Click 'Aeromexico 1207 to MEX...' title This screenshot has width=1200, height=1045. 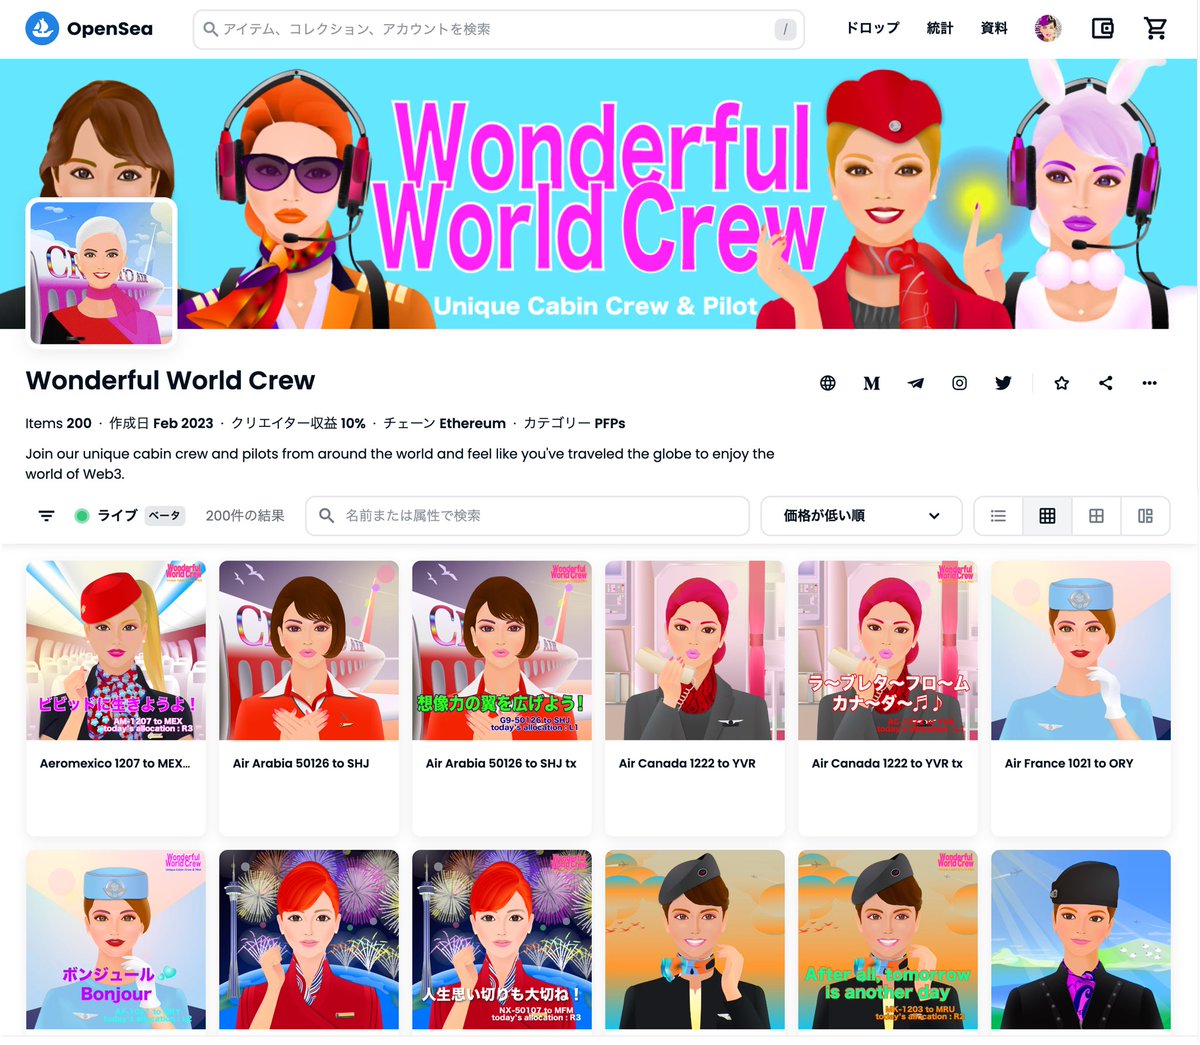tap(115, 763)
